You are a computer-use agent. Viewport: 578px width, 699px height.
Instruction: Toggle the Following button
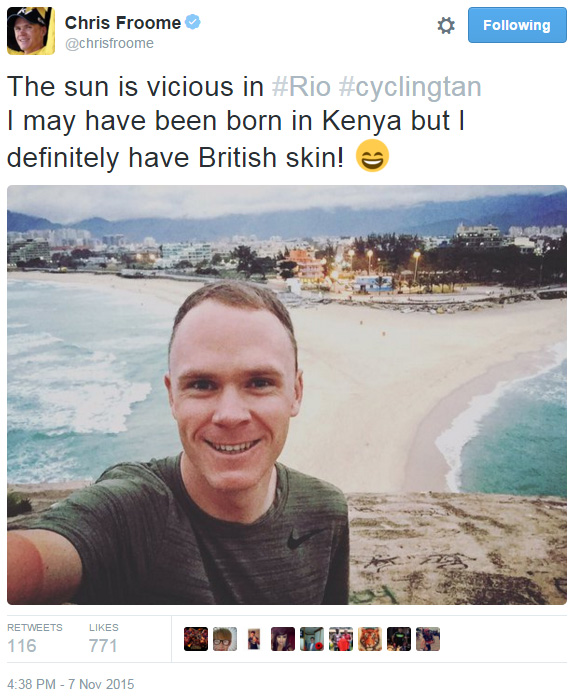coord(517,25)
